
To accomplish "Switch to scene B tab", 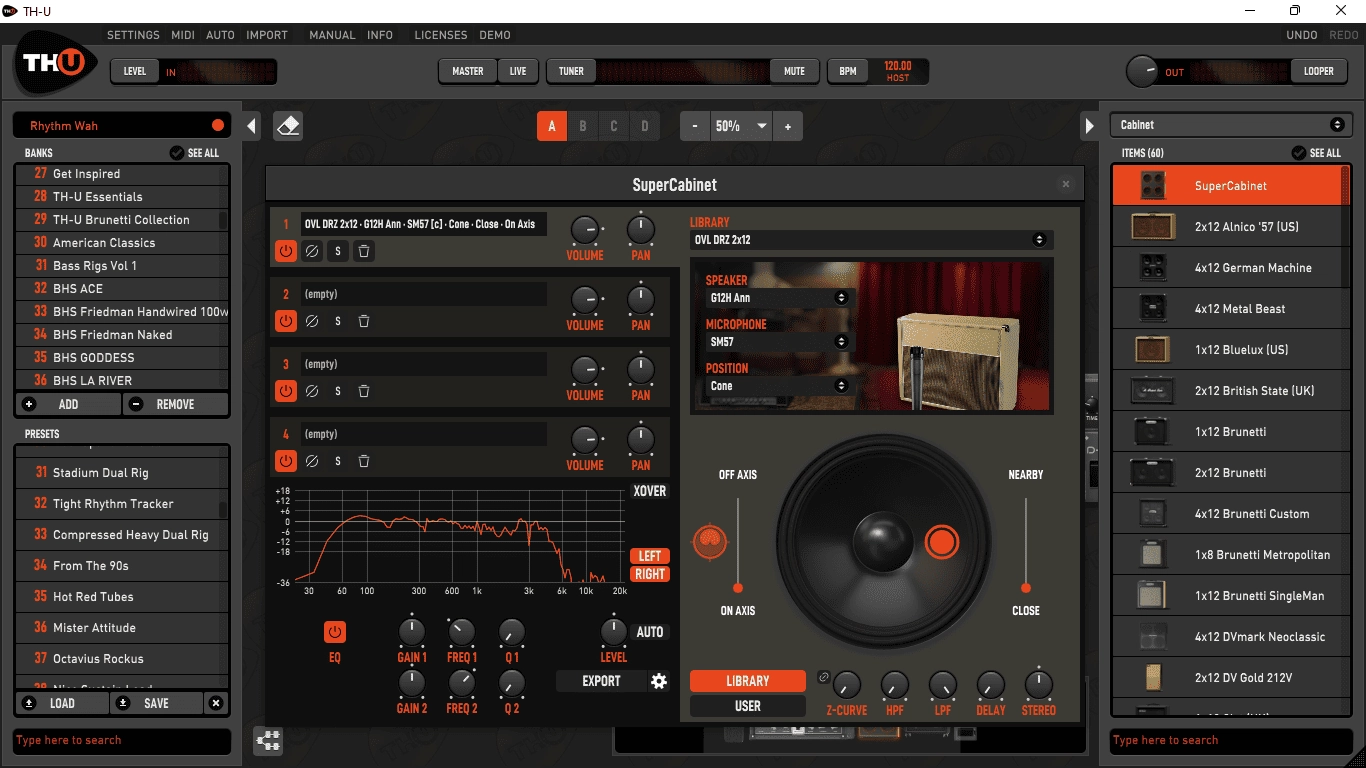I will tap(583, 126).
